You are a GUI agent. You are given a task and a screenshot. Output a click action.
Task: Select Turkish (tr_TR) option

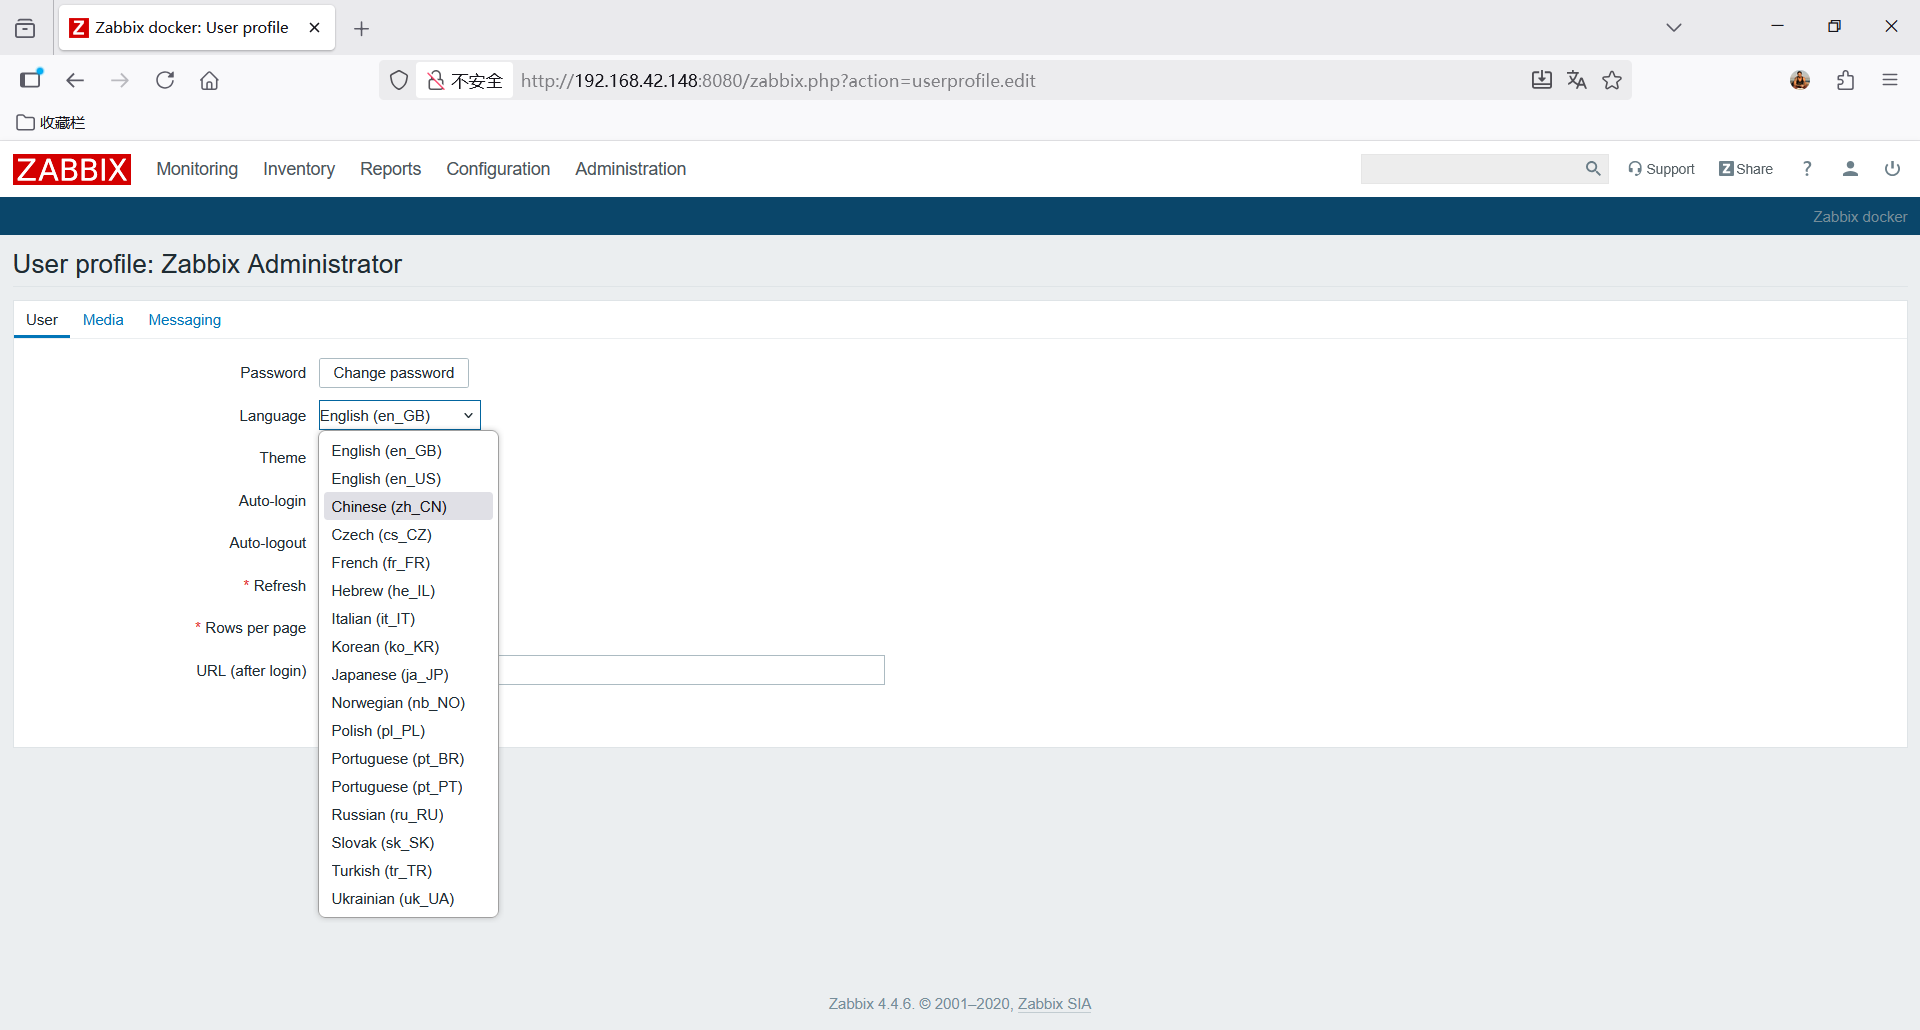pos(408,871)
